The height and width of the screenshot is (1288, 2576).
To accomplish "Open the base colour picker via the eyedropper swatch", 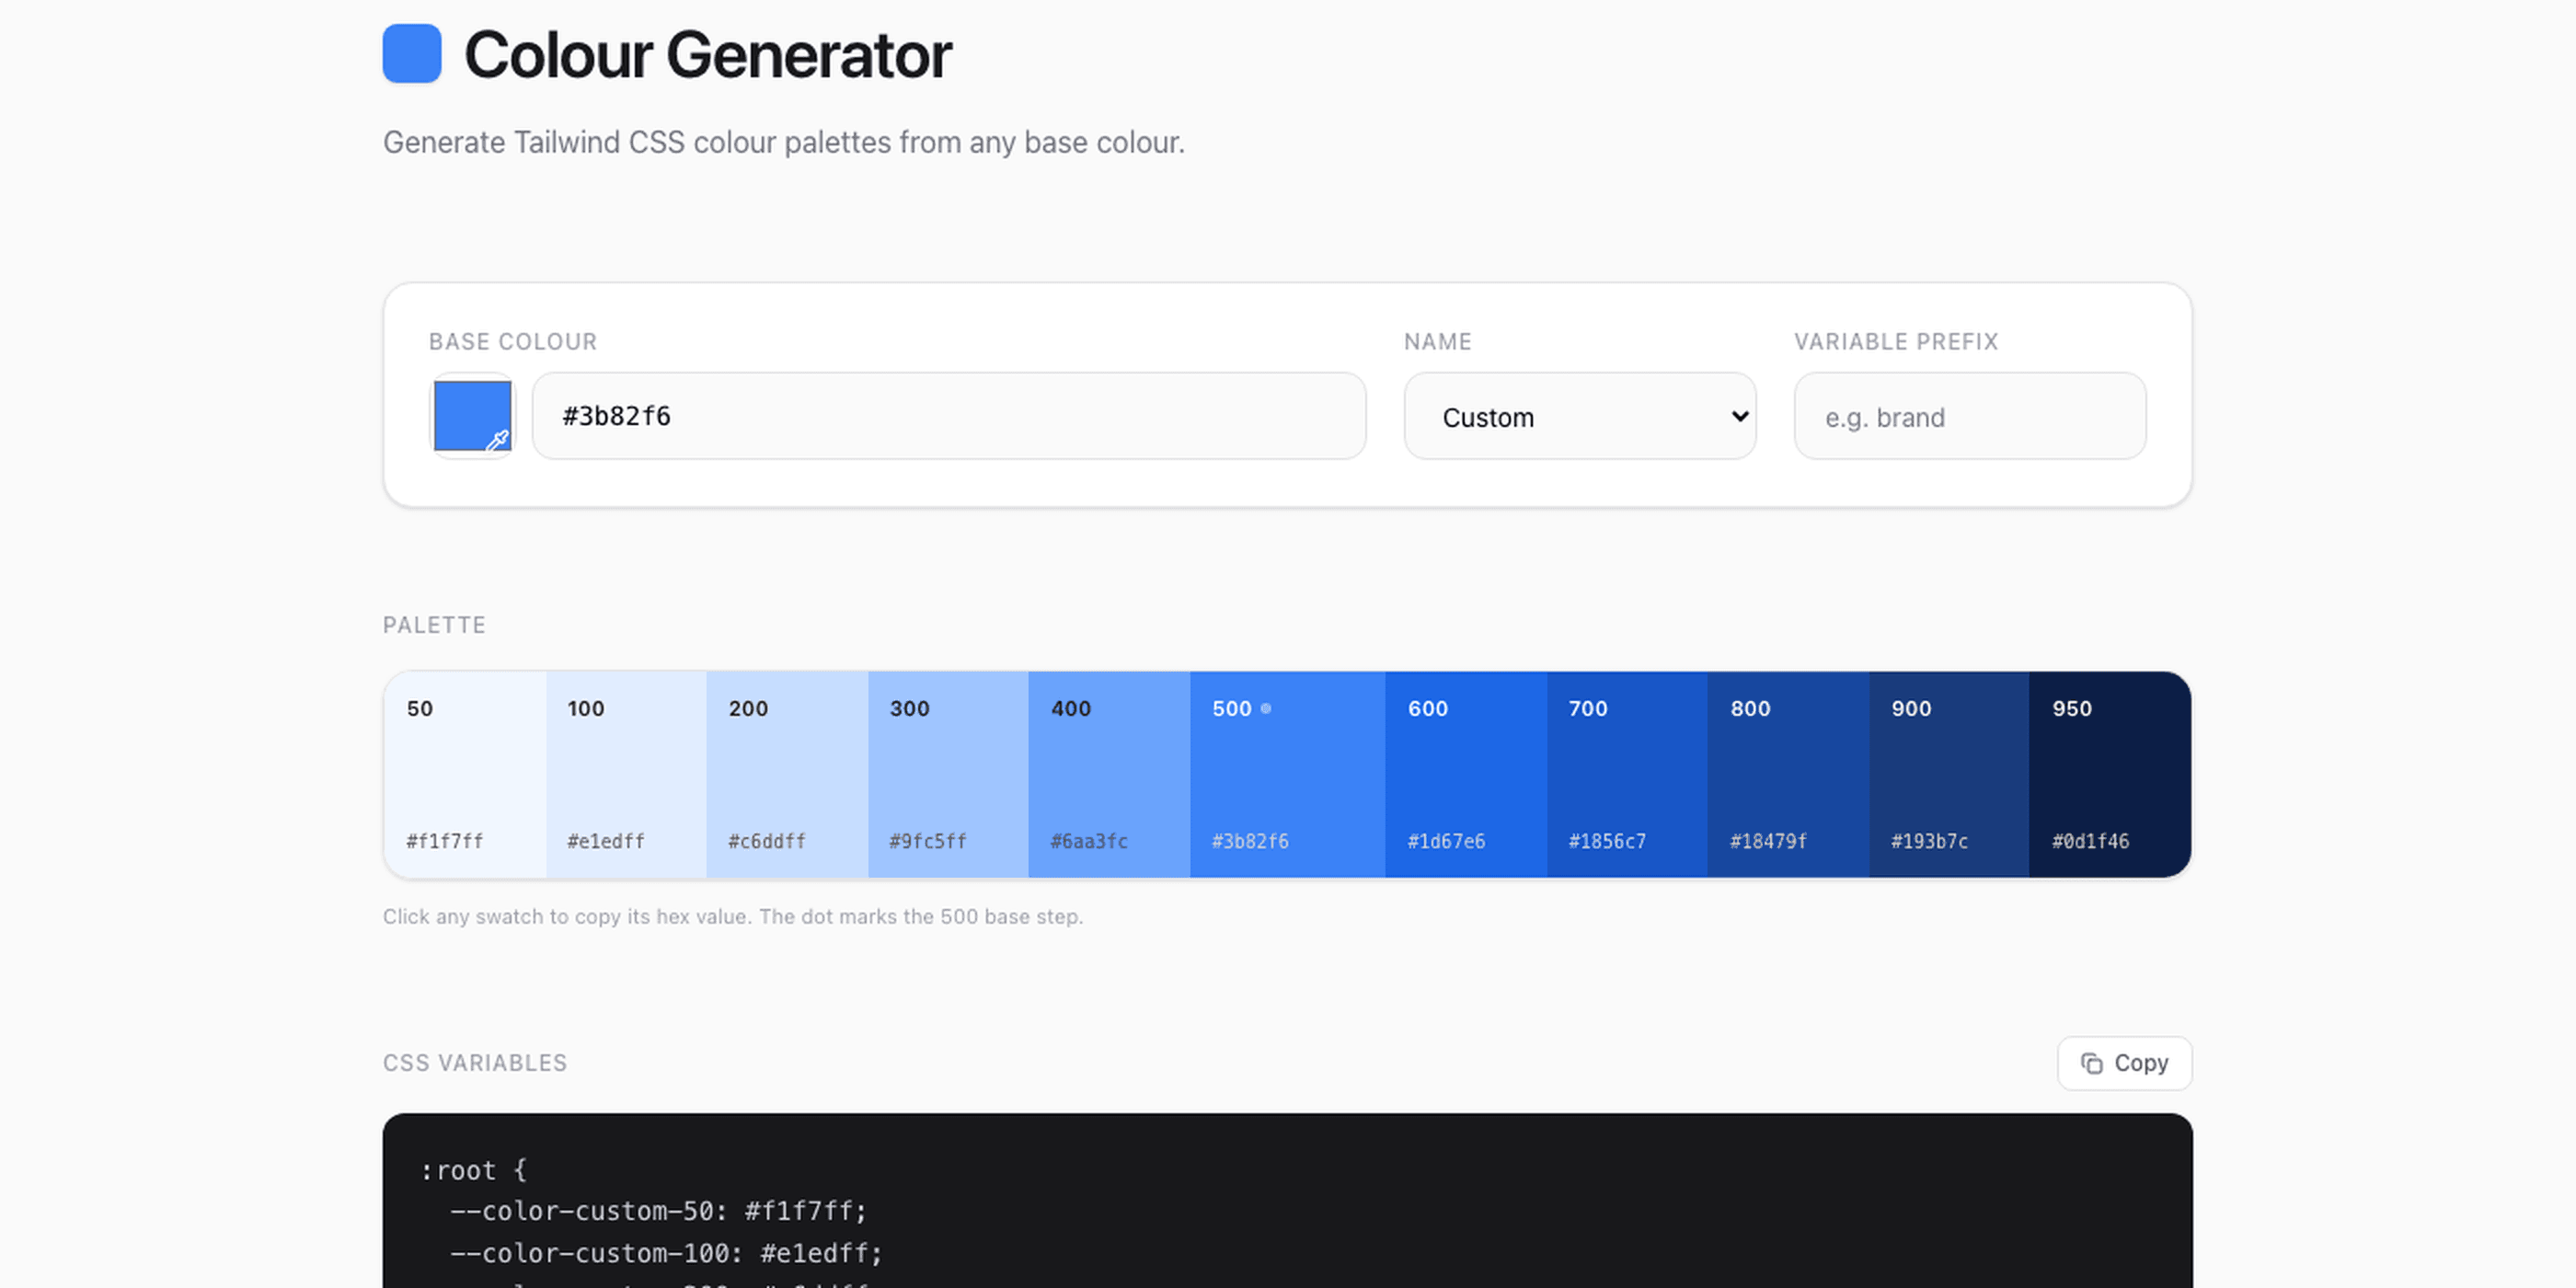I will [x=471, y=416].
